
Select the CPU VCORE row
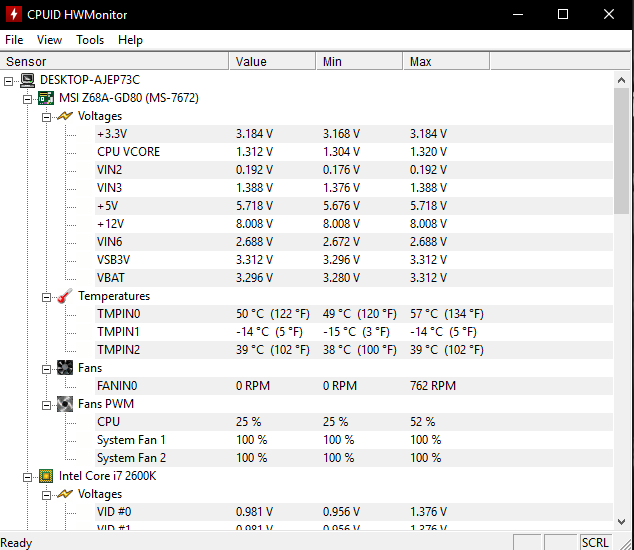coord(354,152)
